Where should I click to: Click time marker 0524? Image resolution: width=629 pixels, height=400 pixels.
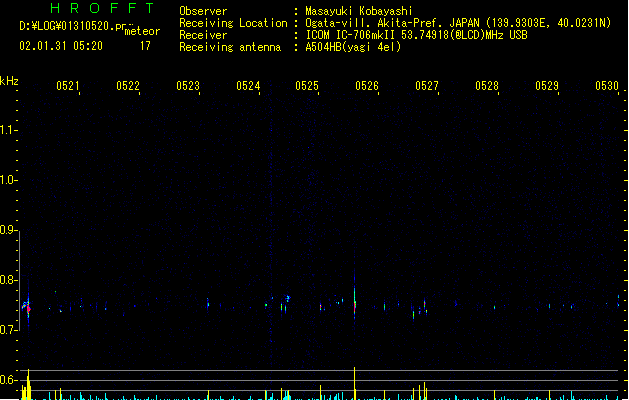click(248, 86)
